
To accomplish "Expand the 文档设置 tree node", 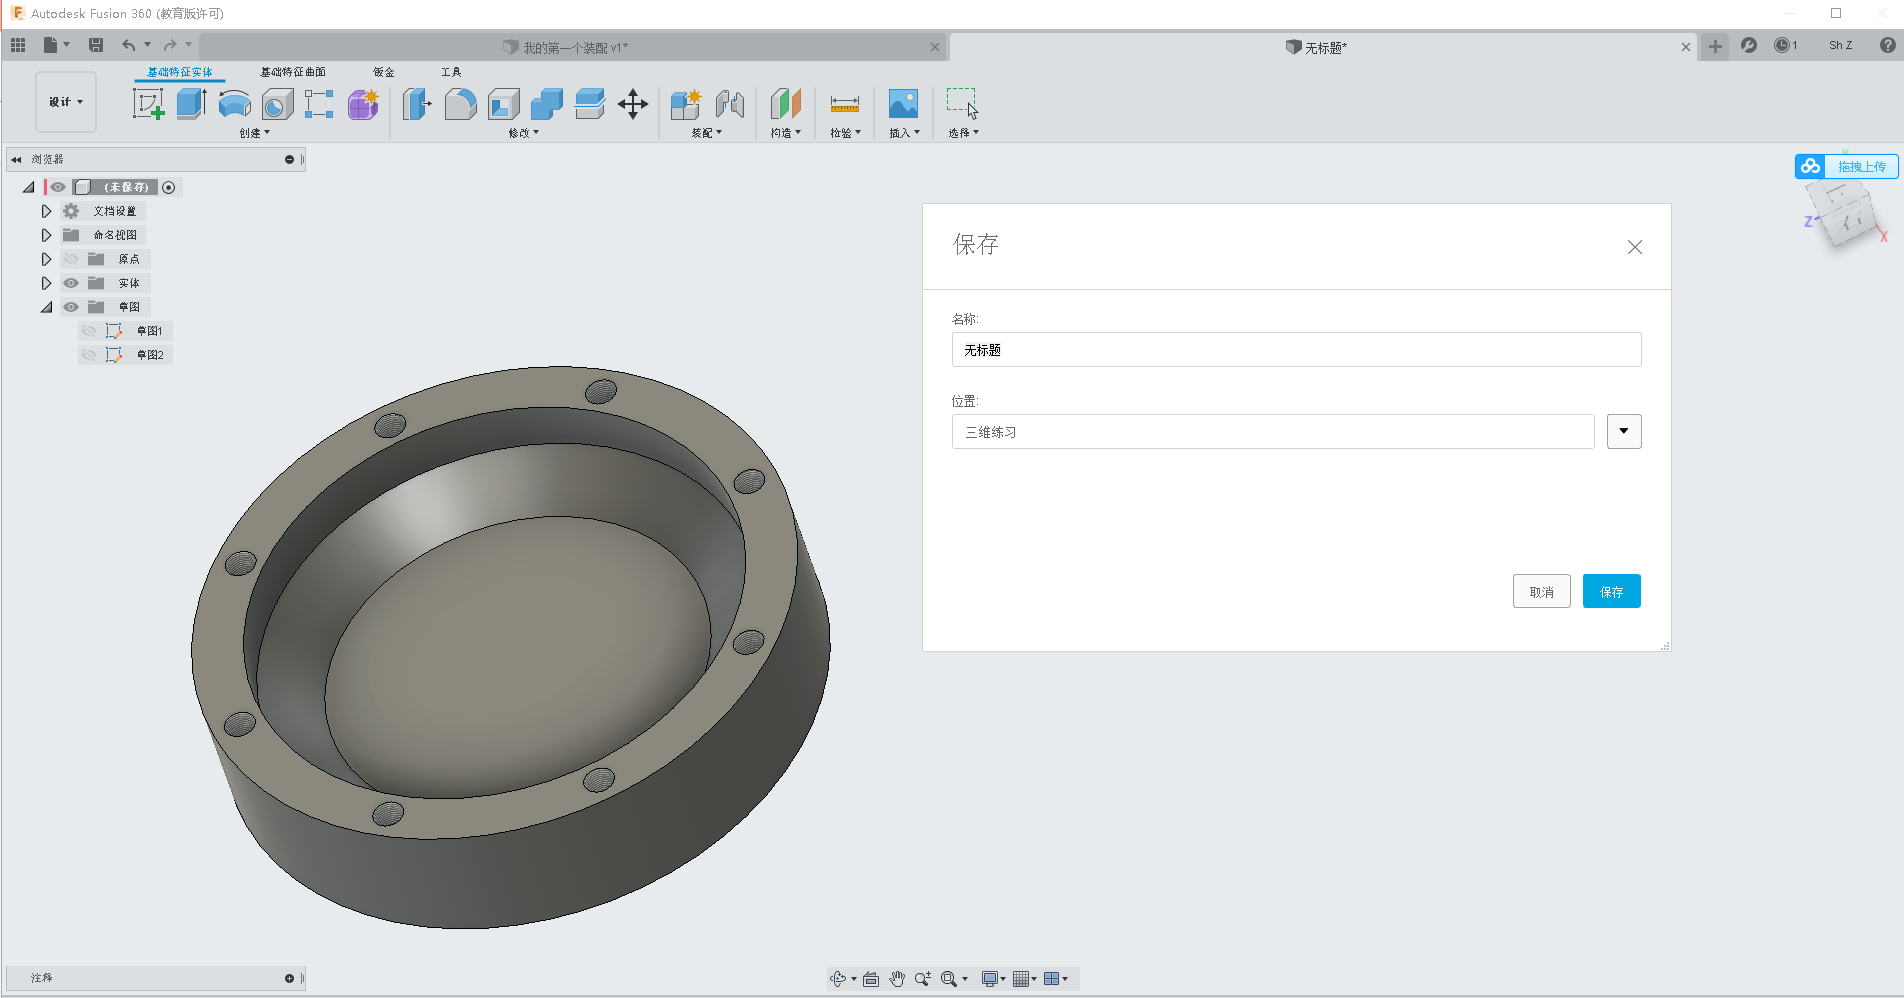I will pos(46,211).
